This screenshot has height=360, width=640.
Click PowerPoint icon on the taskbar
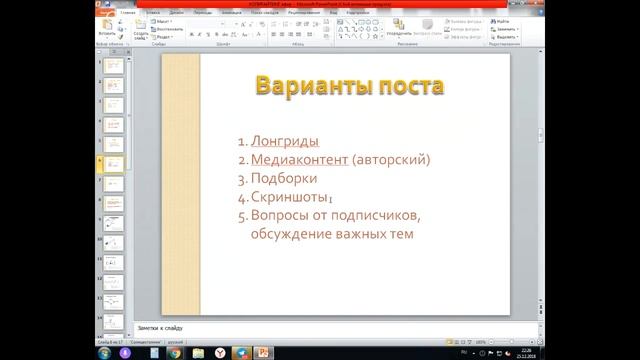263,353
